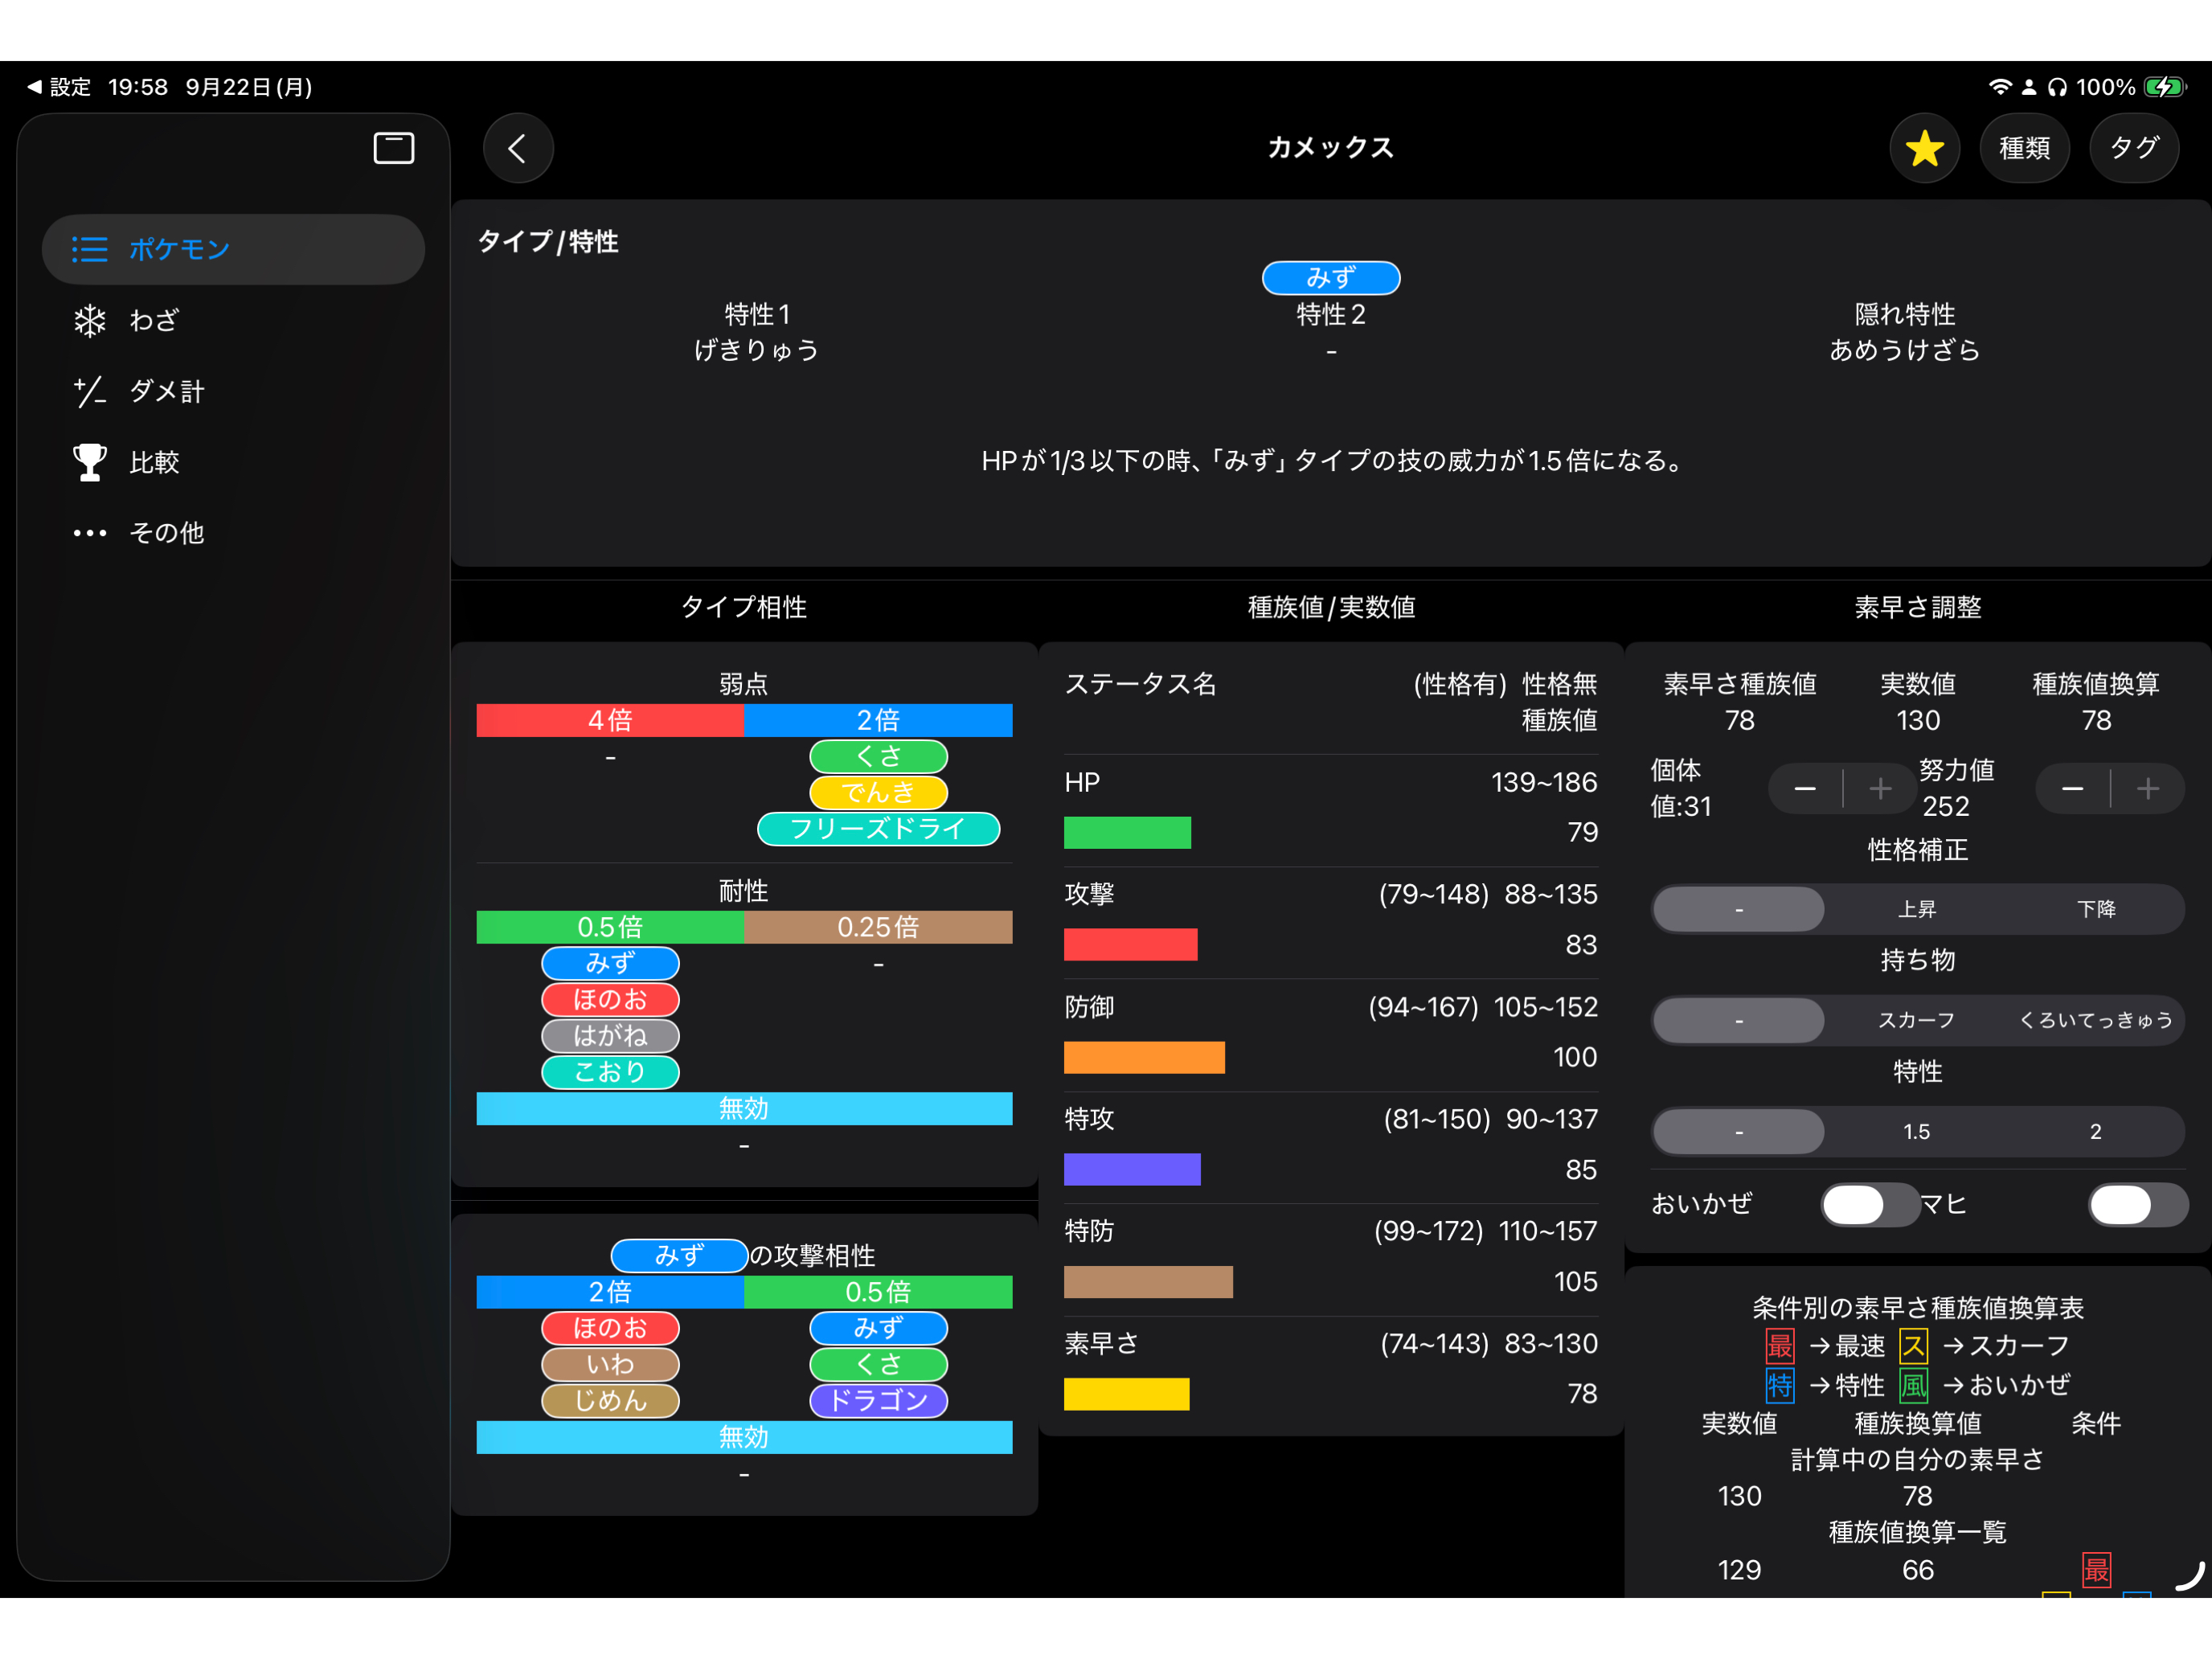This screenshot has height=1659, width=2212.
Task: Tap the タイプ相性 section header
Action: pos(744,607)
